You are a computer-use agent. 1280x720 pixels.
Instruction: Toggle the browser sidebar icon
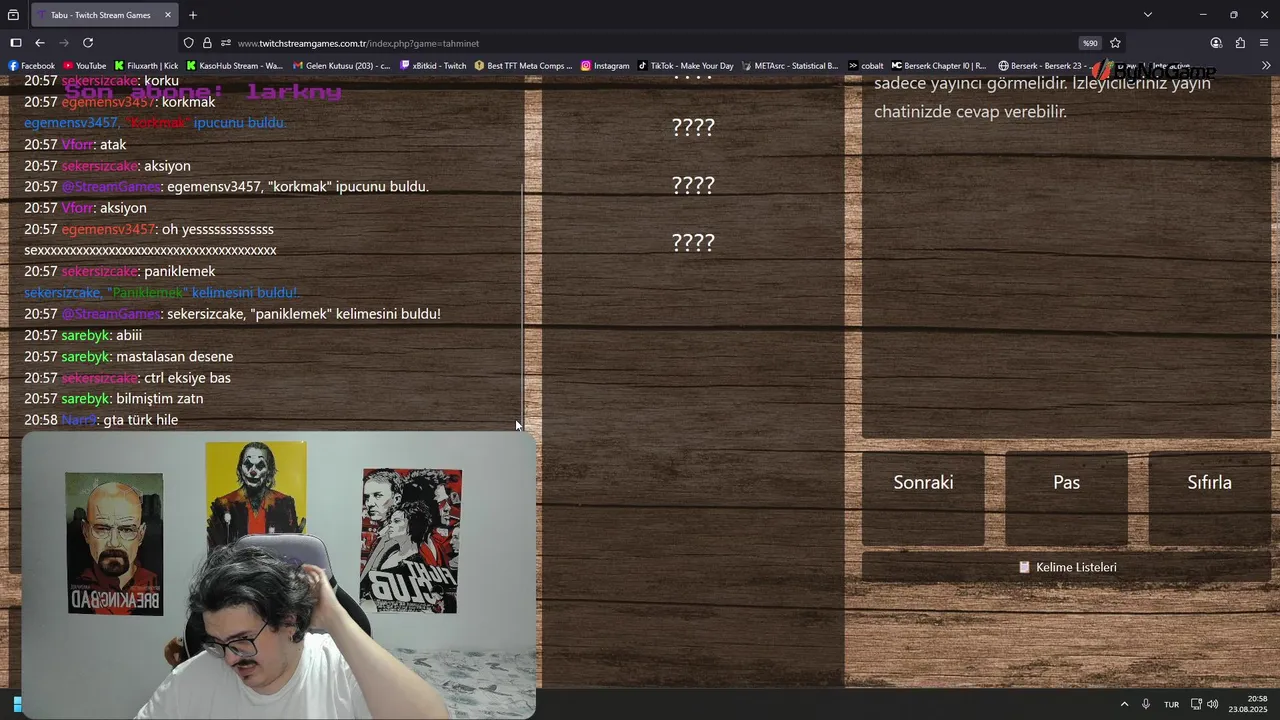point(16,43)
